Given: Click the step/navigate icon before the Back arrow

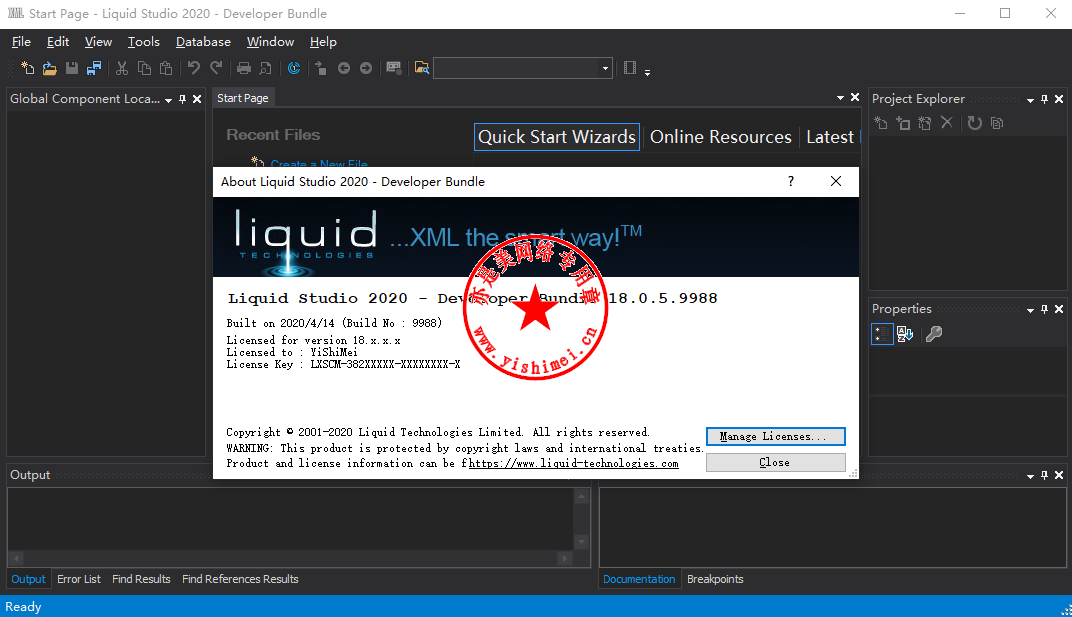Looking at the screenshot, I should click(x=321, y=68).
